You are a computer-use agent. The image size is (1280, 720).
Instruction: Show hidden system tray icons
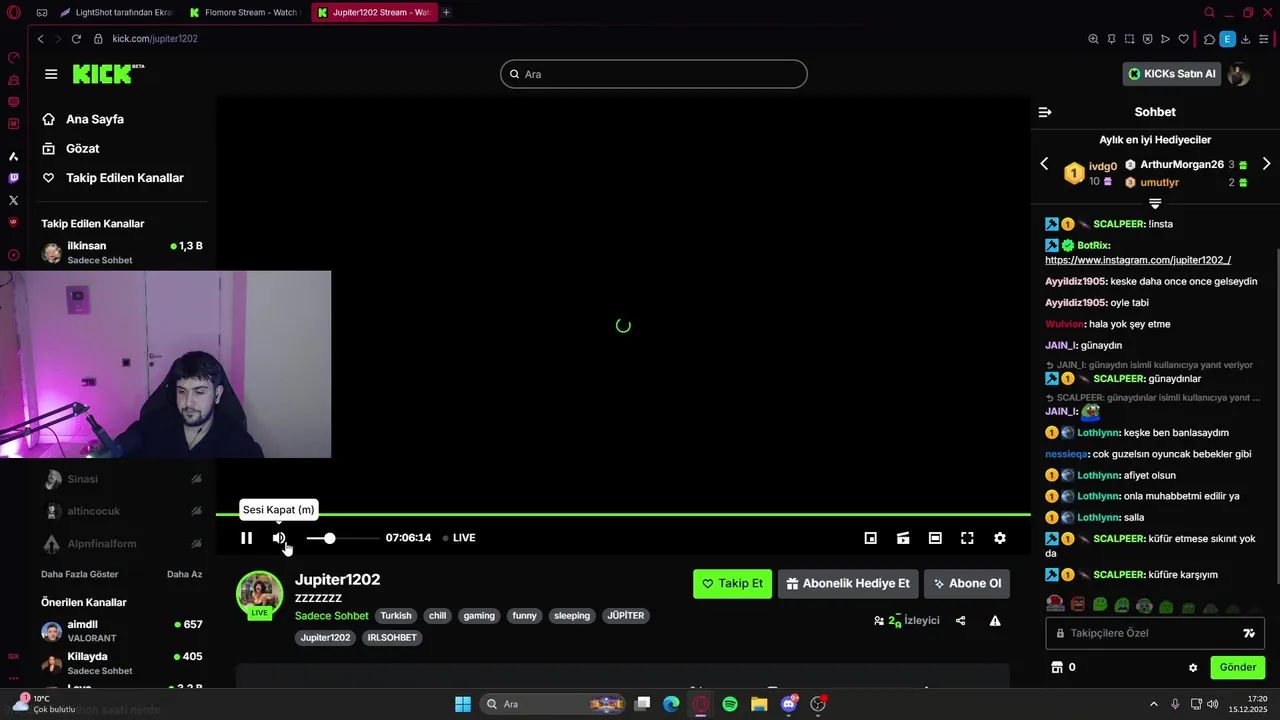pos(1153,704)
